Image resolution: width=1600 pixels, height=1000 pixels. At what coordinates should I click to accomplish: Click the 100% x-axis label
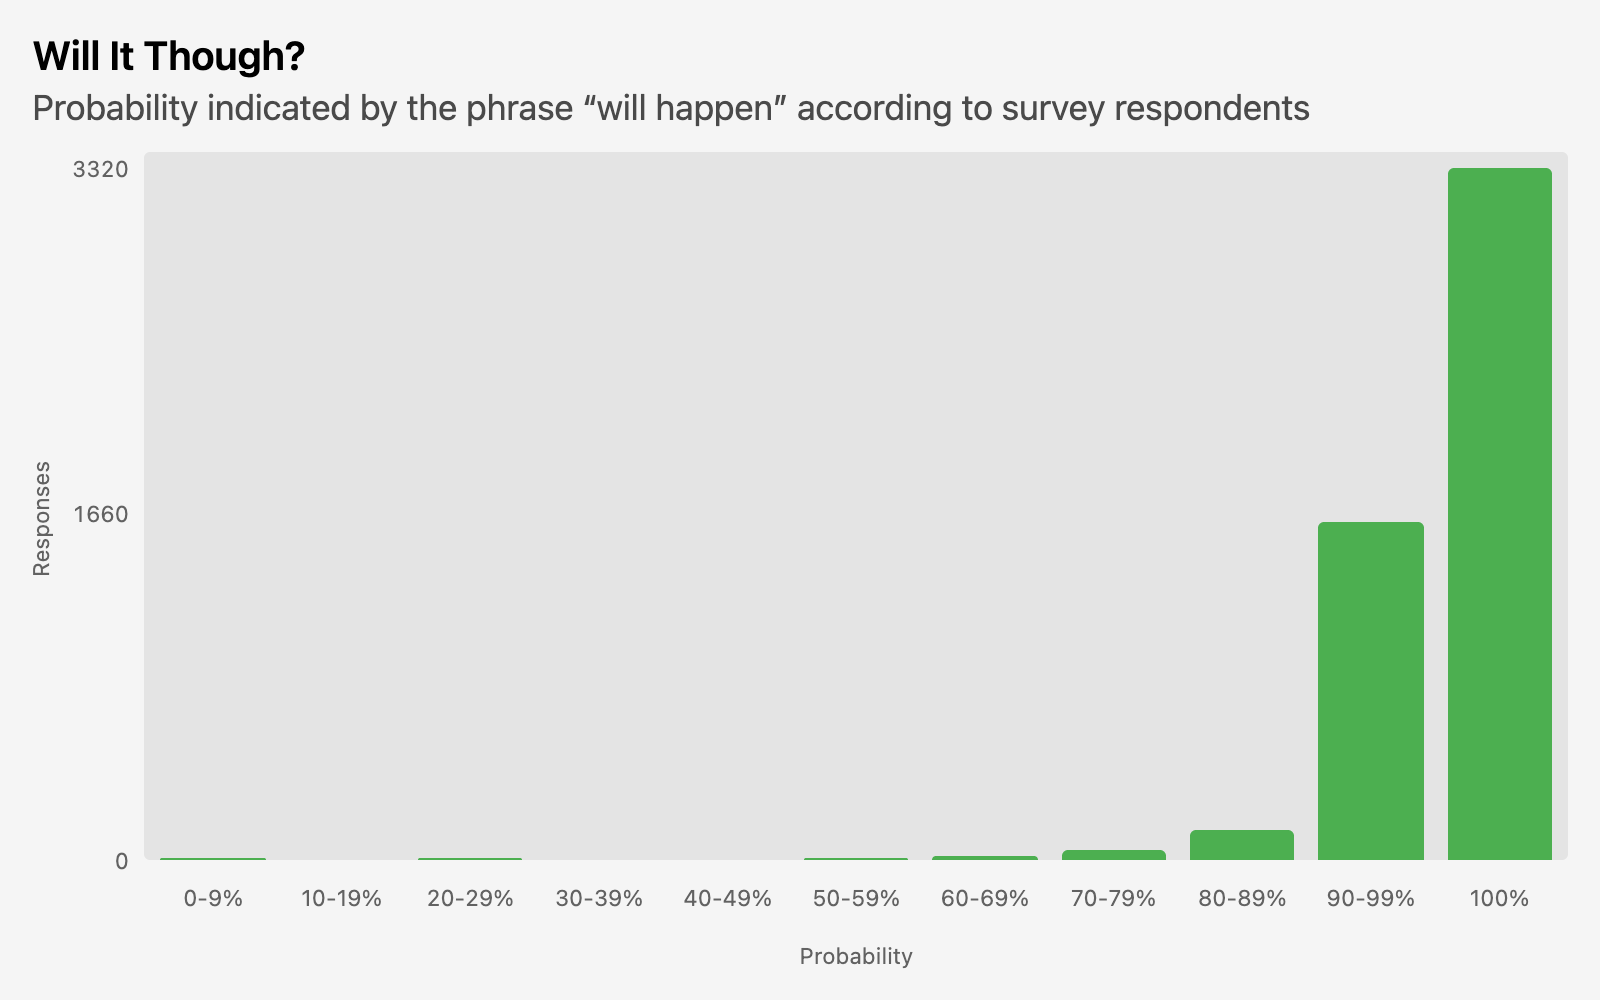(x=1499, y=899)
